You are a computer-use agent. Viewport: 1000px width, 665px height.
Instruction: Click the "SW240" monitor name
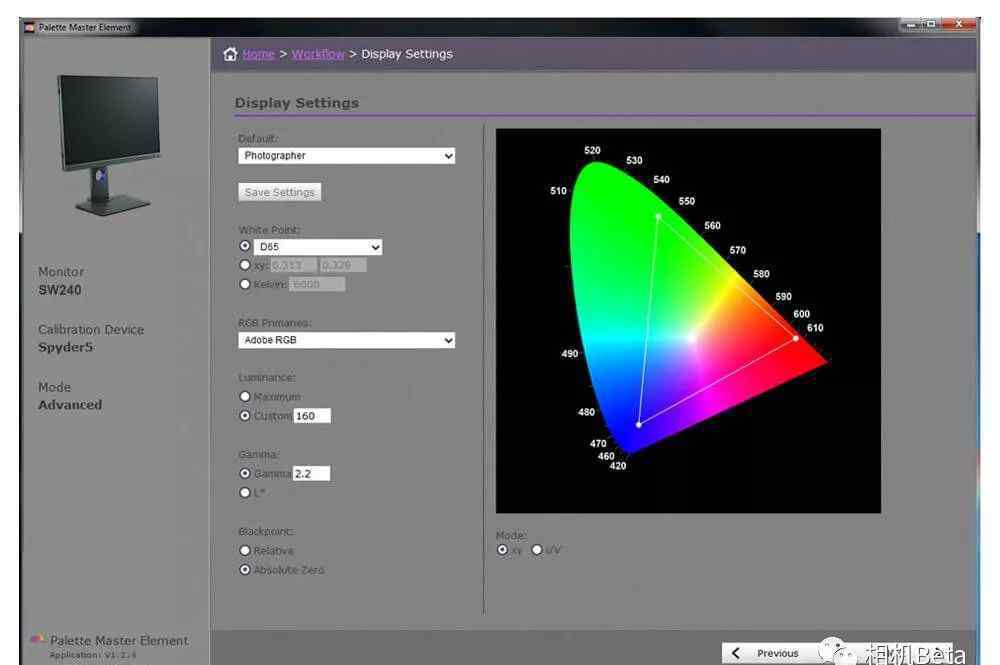coord(60,290)
